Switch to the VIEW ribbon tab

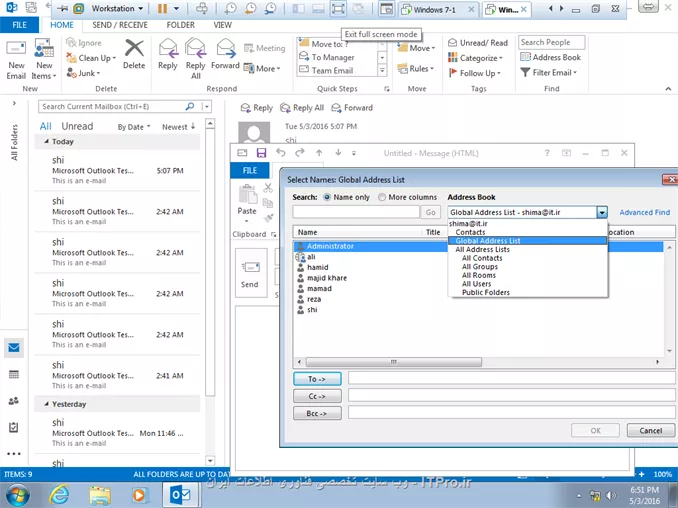(x=222, y=25)
